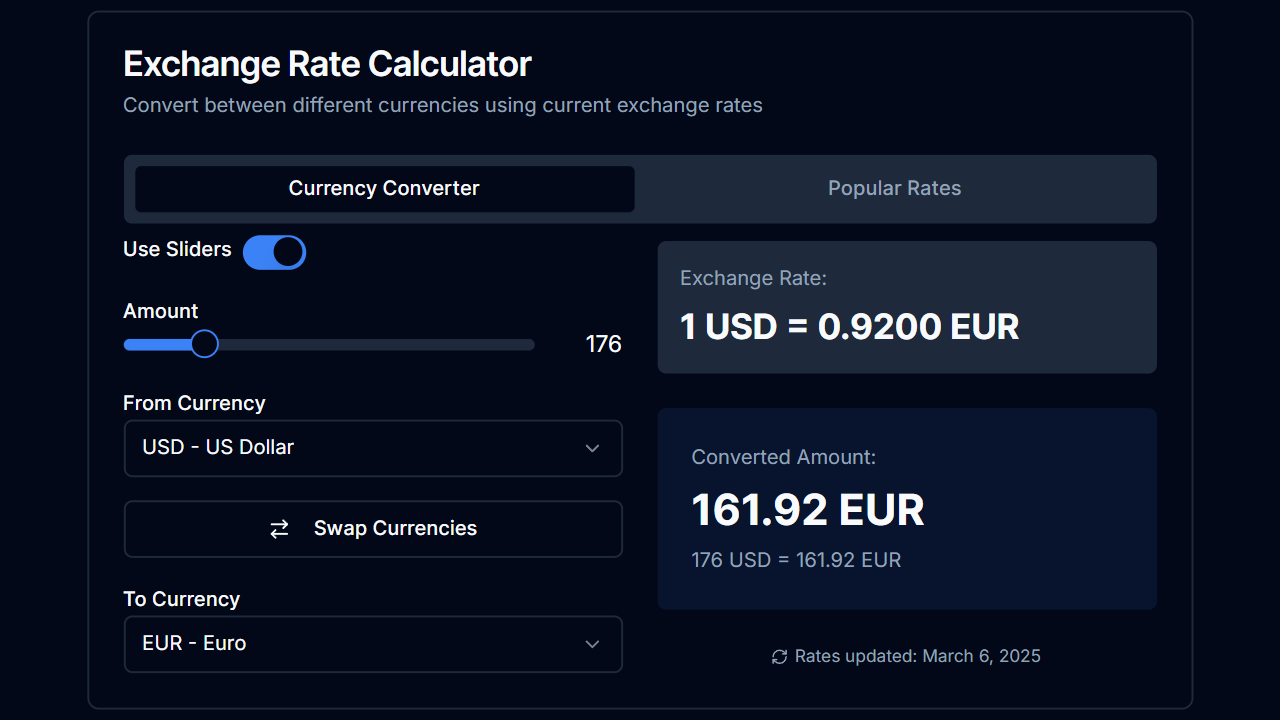Screen dimensions: 1280x720
Task: Switch to the Popular Rates tab
Action: [x=894, y=188]
